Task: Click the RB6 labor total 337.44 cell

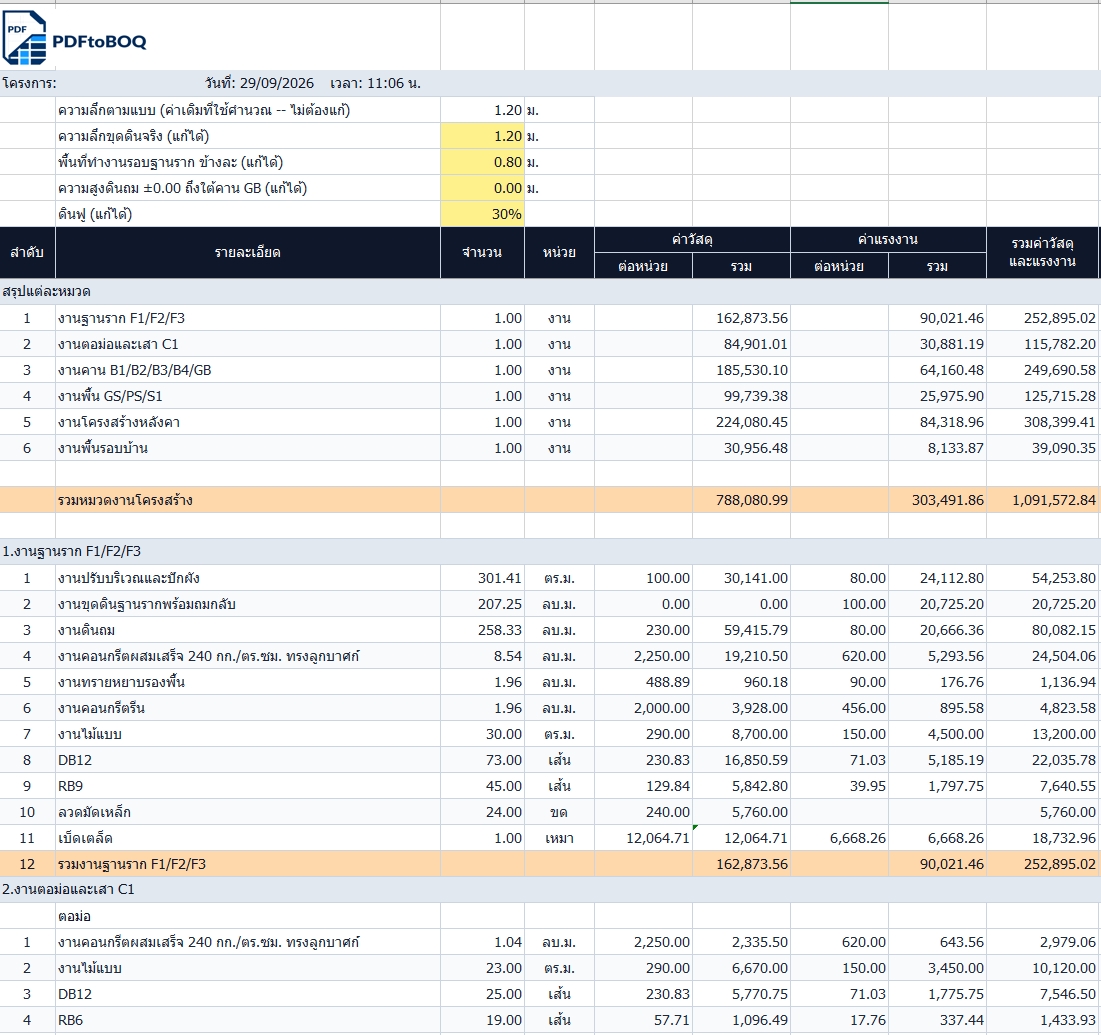Action: pos(937,1020)
